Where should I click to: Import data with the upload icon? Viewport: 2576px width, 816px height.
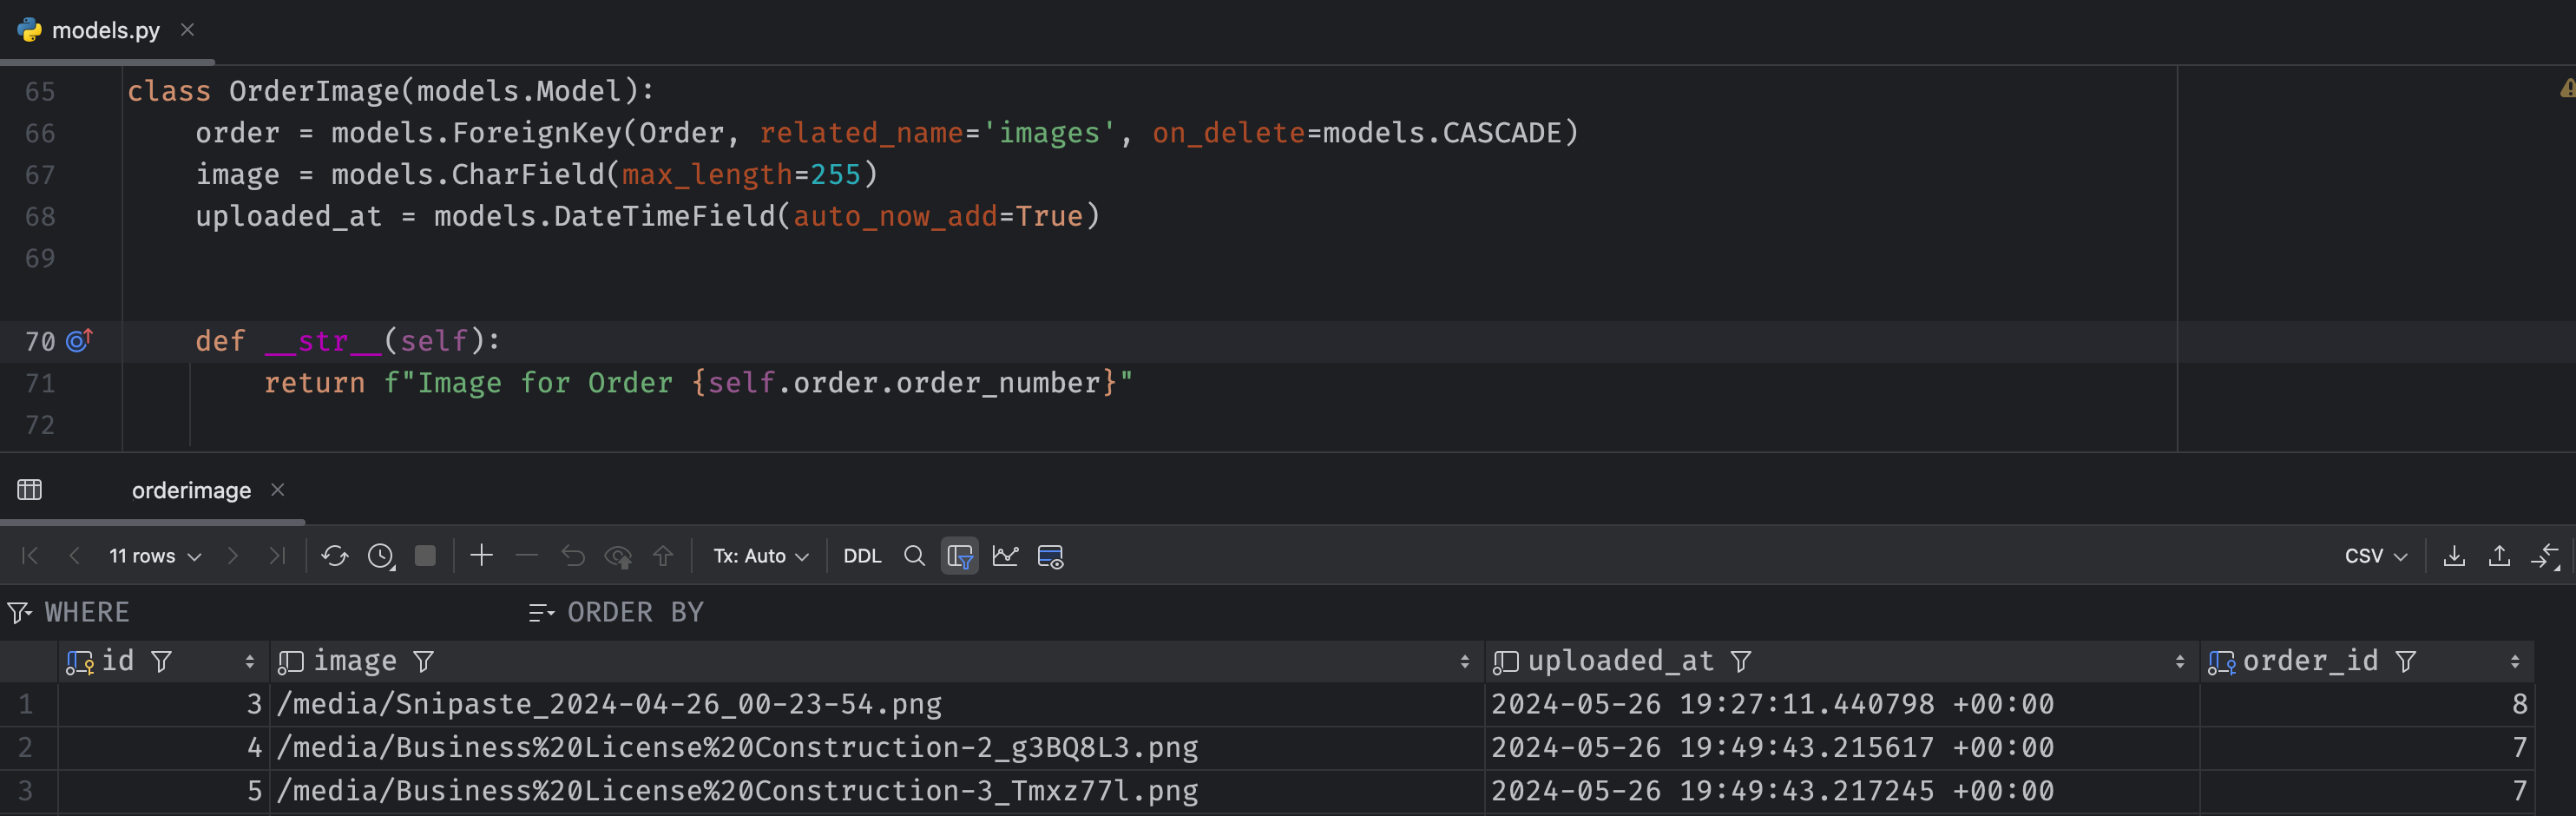[x=2498, y=556]
